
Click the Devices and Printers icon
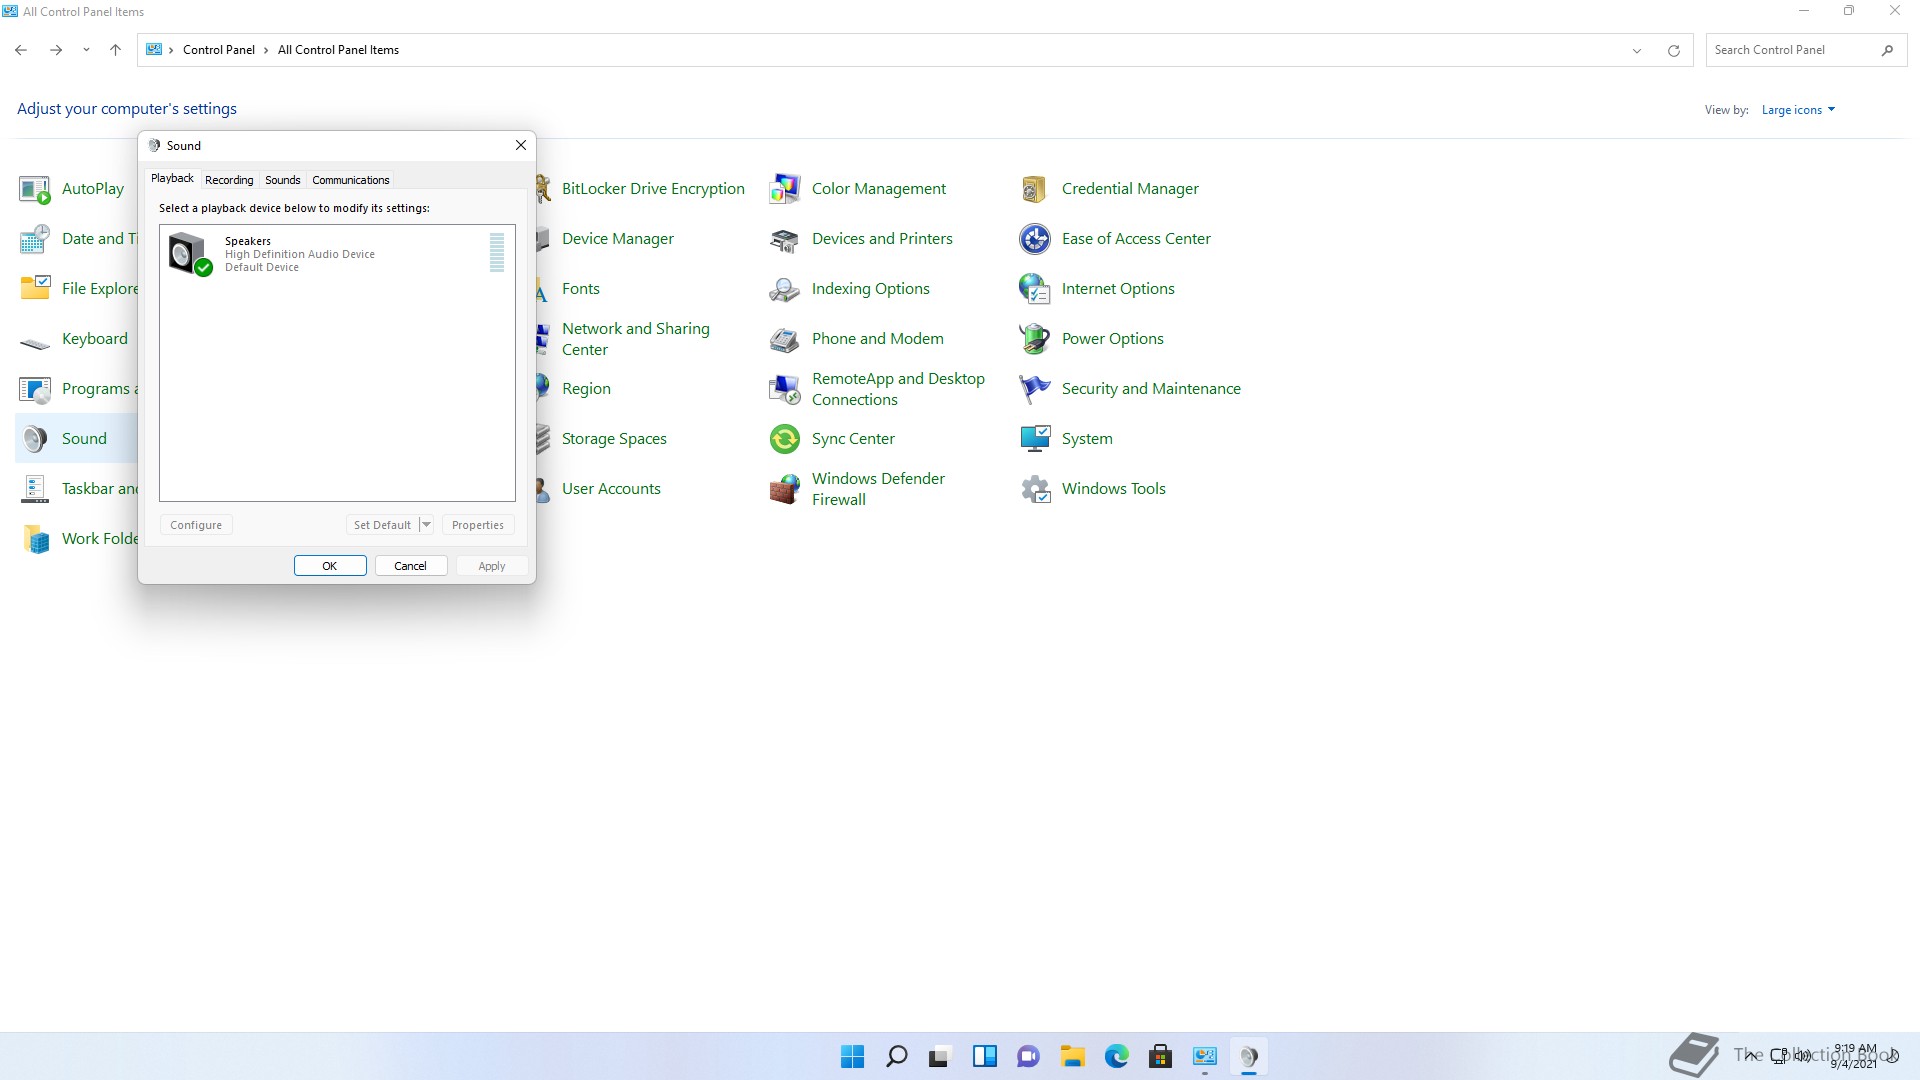tap(785, 239)
